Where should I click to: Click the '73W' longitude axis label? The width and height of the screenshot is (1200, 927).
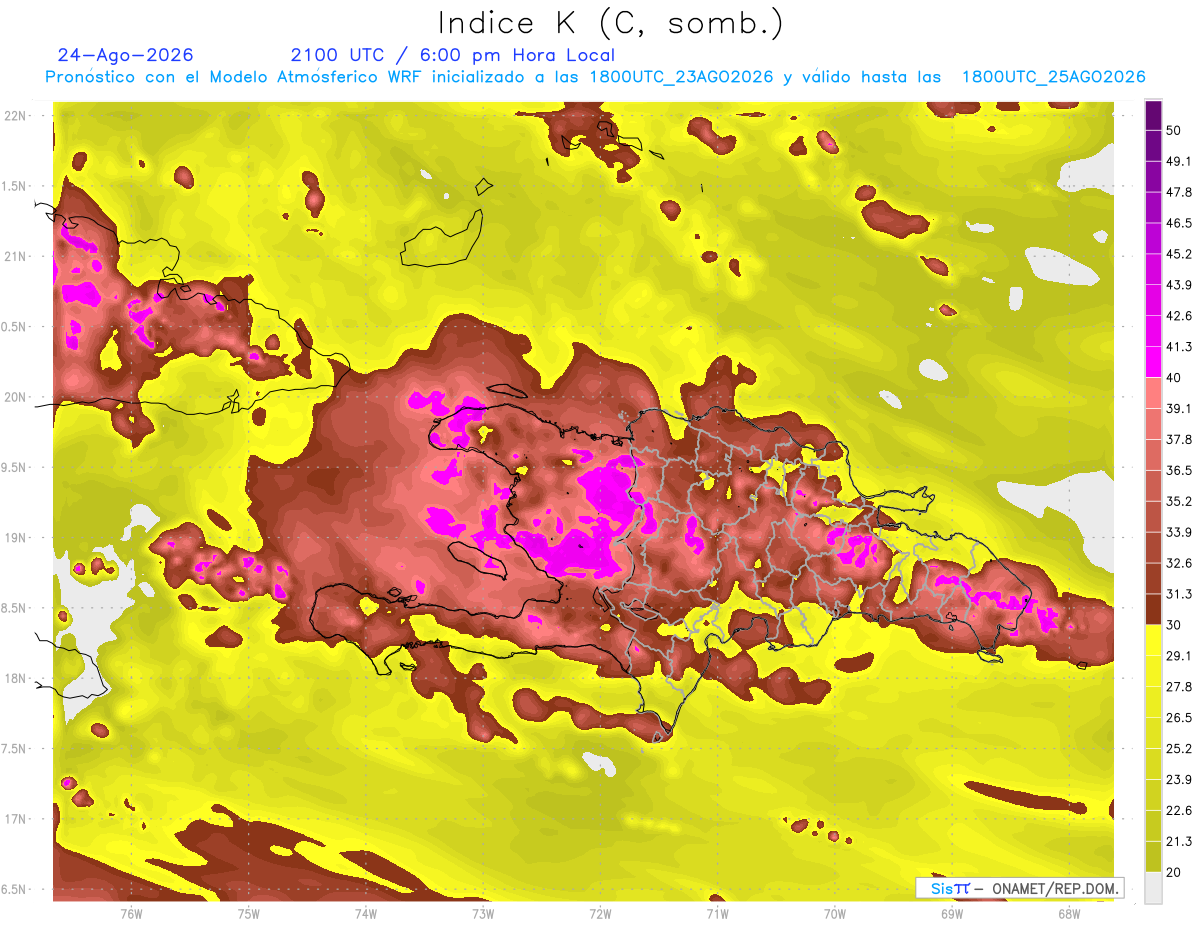coord(483,913)
